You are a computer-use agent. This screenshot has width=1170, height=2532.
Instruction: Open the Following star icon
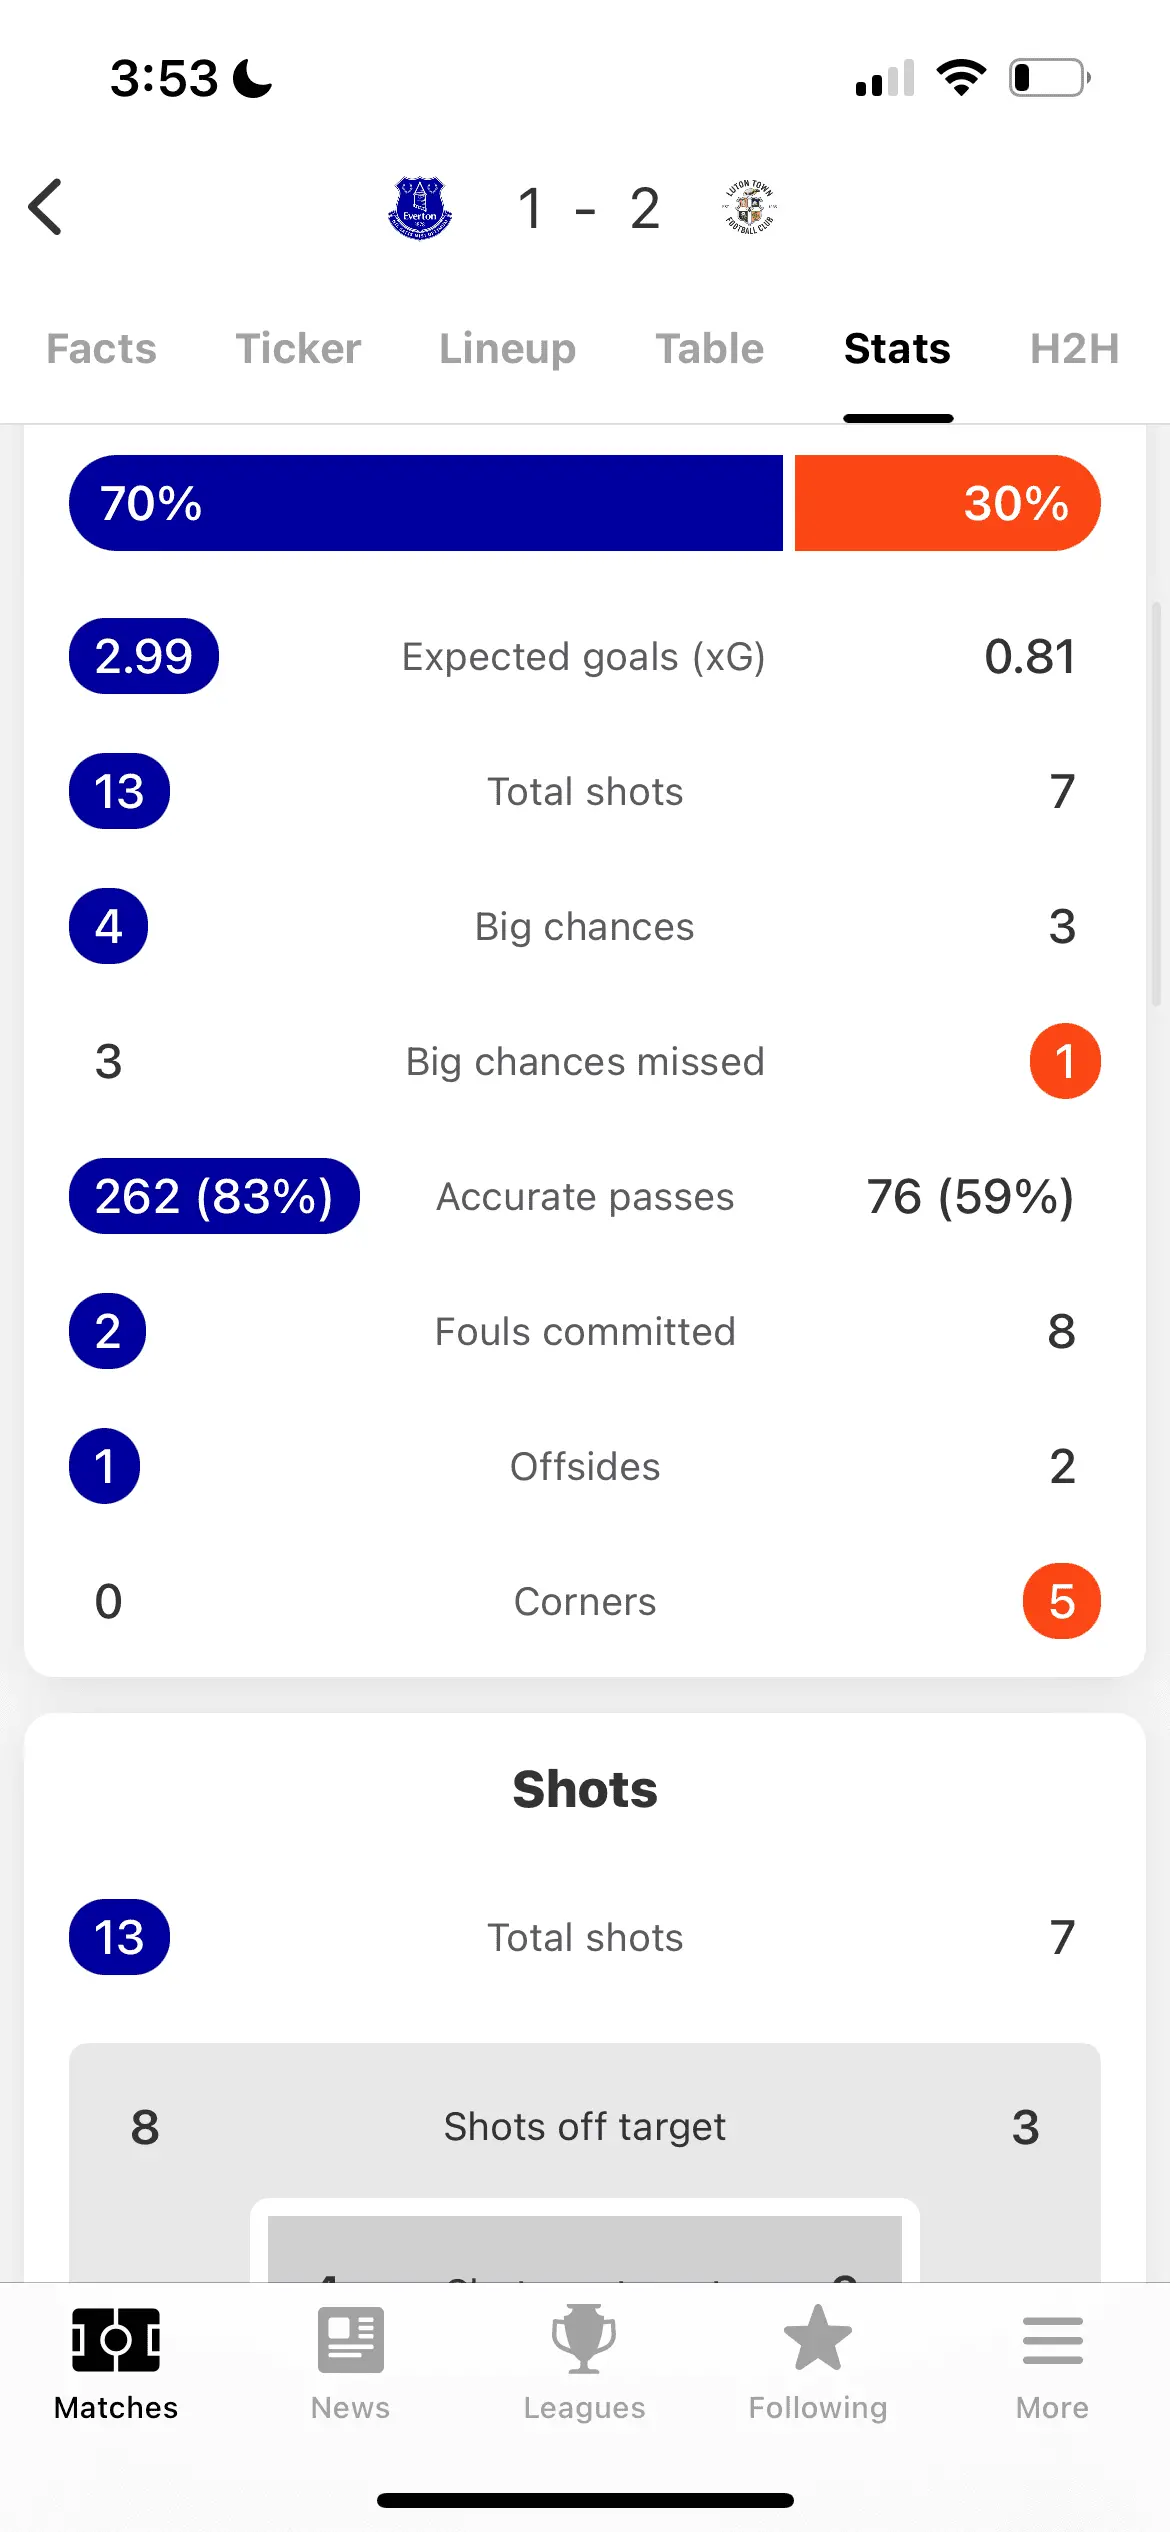(x=818, y=2340)
